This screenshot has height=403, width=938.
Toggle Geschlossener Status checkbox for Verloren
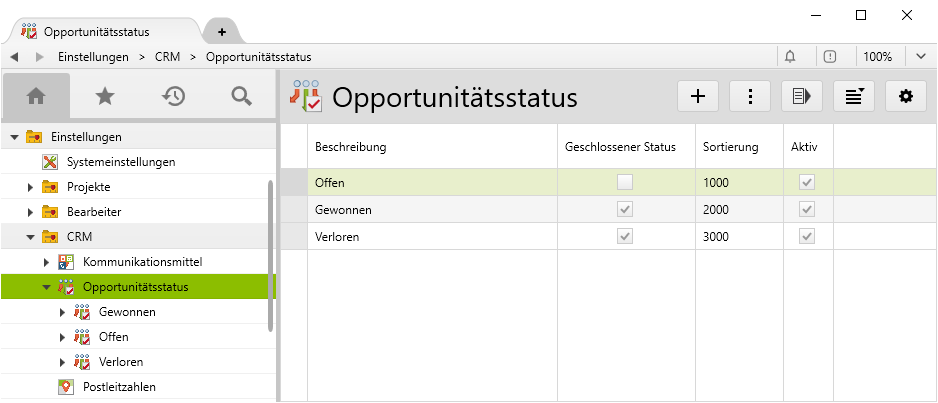click(625, 237)
